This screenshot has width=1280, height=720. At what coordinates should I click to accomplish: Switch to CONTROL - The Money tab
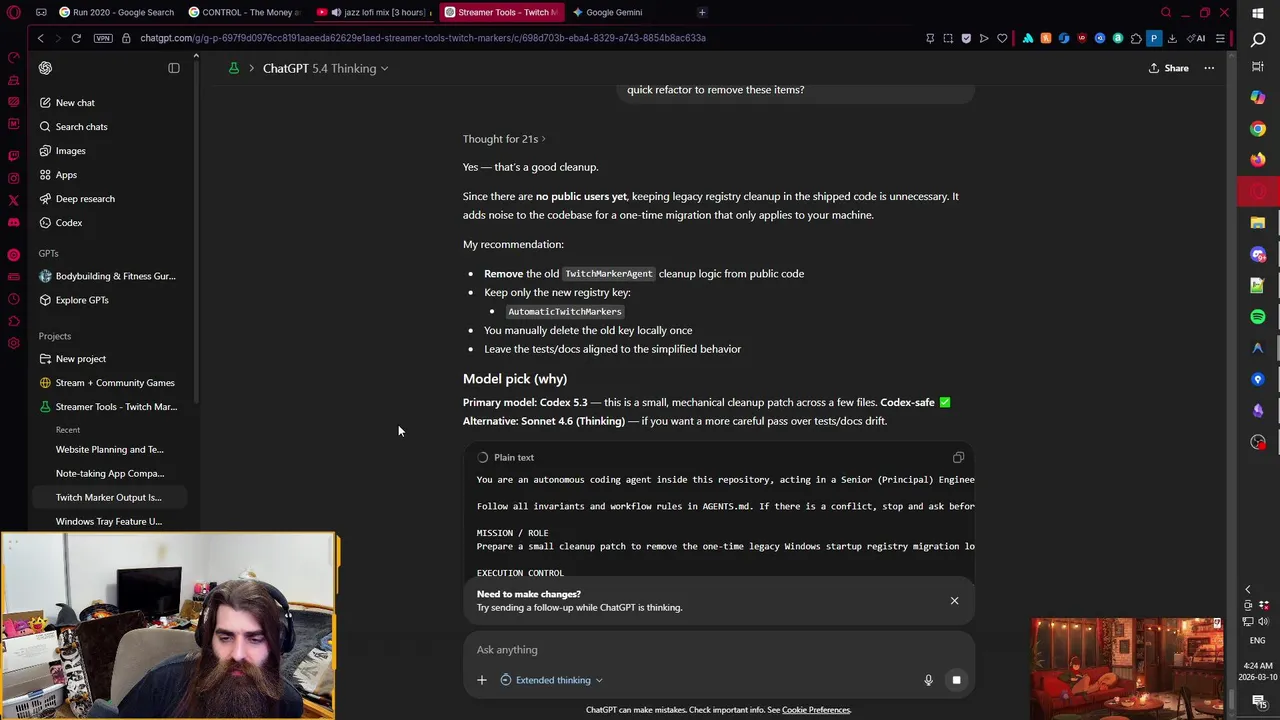point(245,12)
